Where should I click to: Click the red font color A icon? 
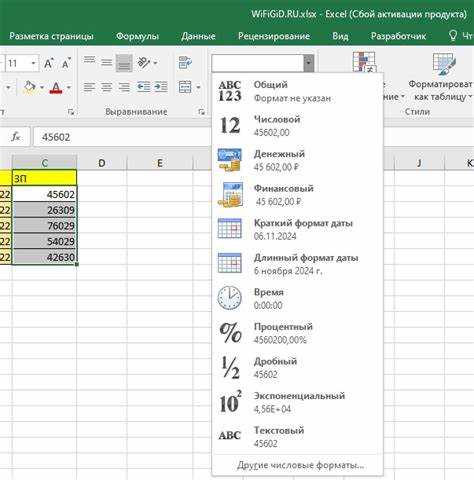[56, 88]
